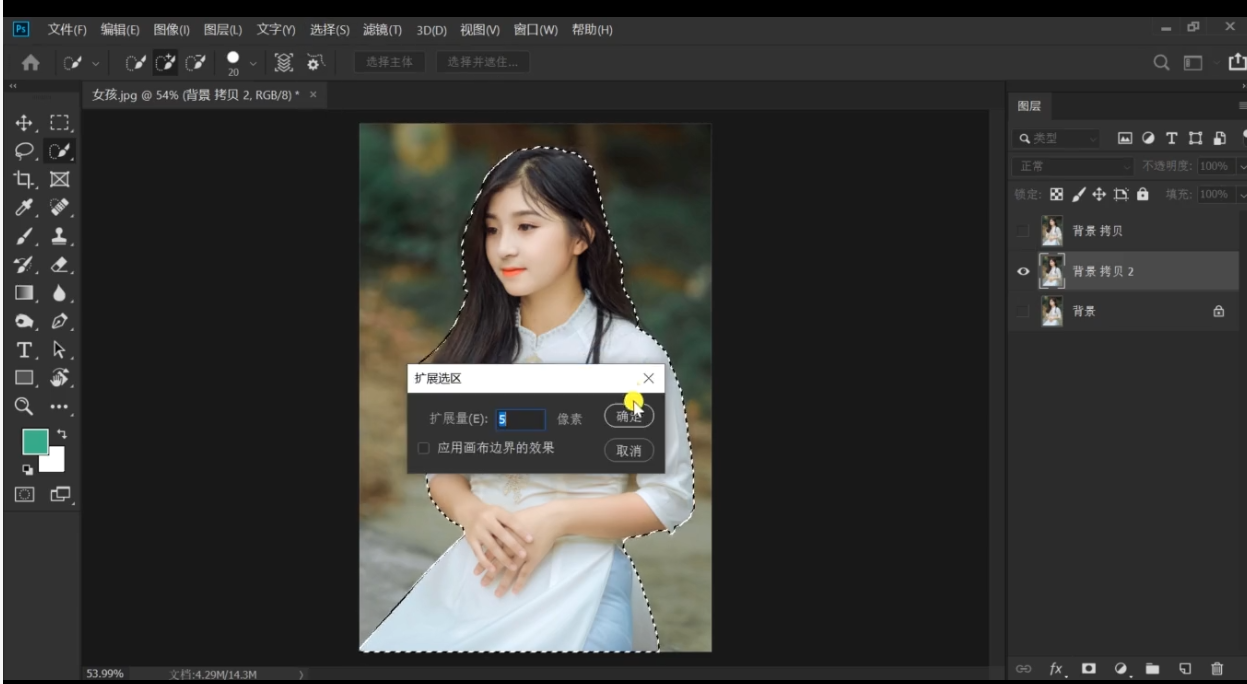This screenshot has width=1247, height=684.
Task: Select the Crop tool
Action: [x=25, y=180]
